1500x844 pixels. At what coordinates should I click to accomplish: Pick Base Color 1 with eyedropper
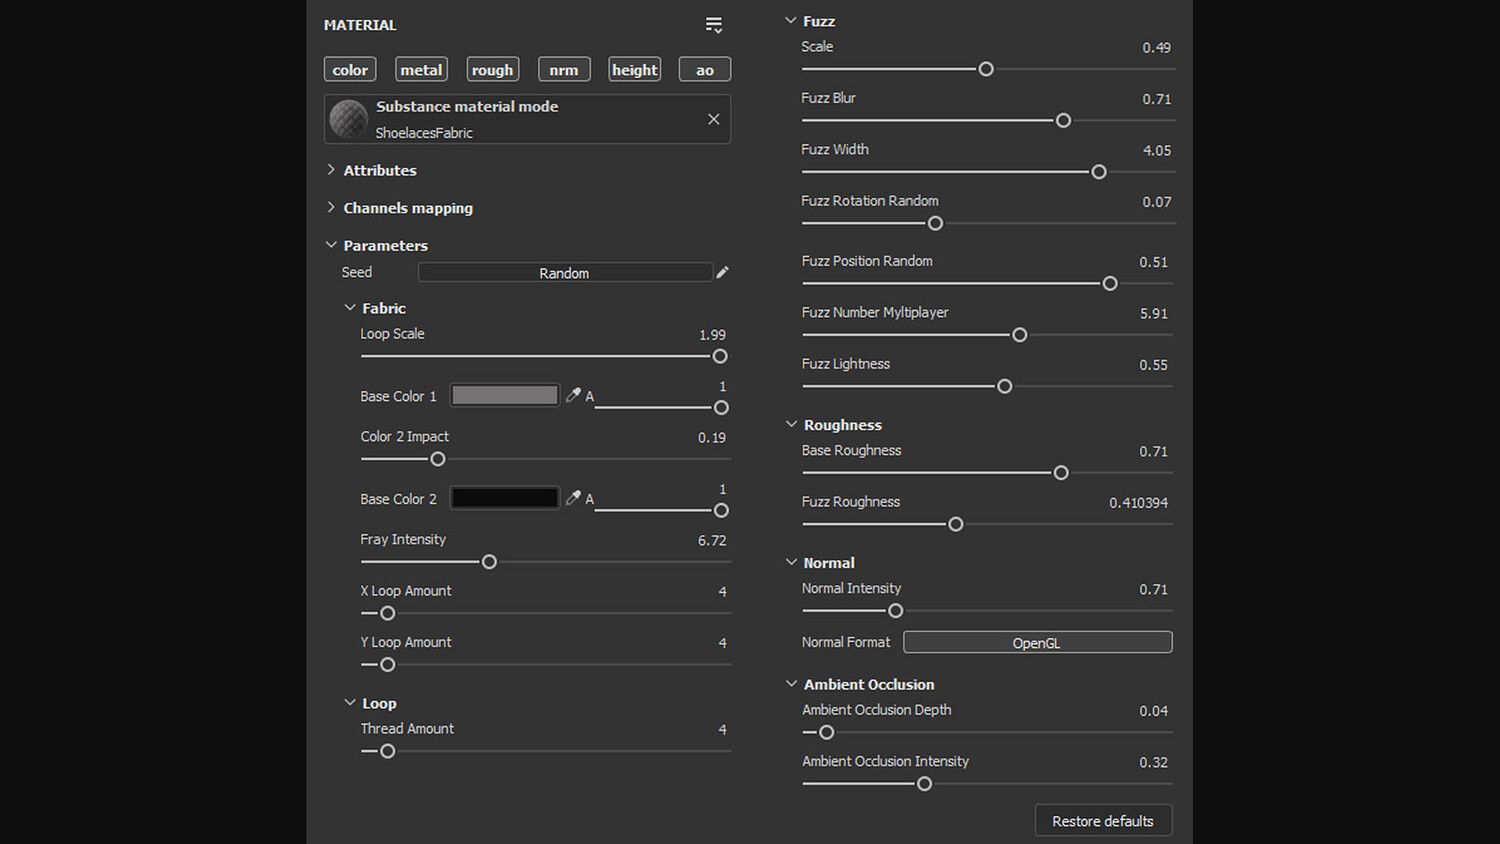(x=573, y=395)
